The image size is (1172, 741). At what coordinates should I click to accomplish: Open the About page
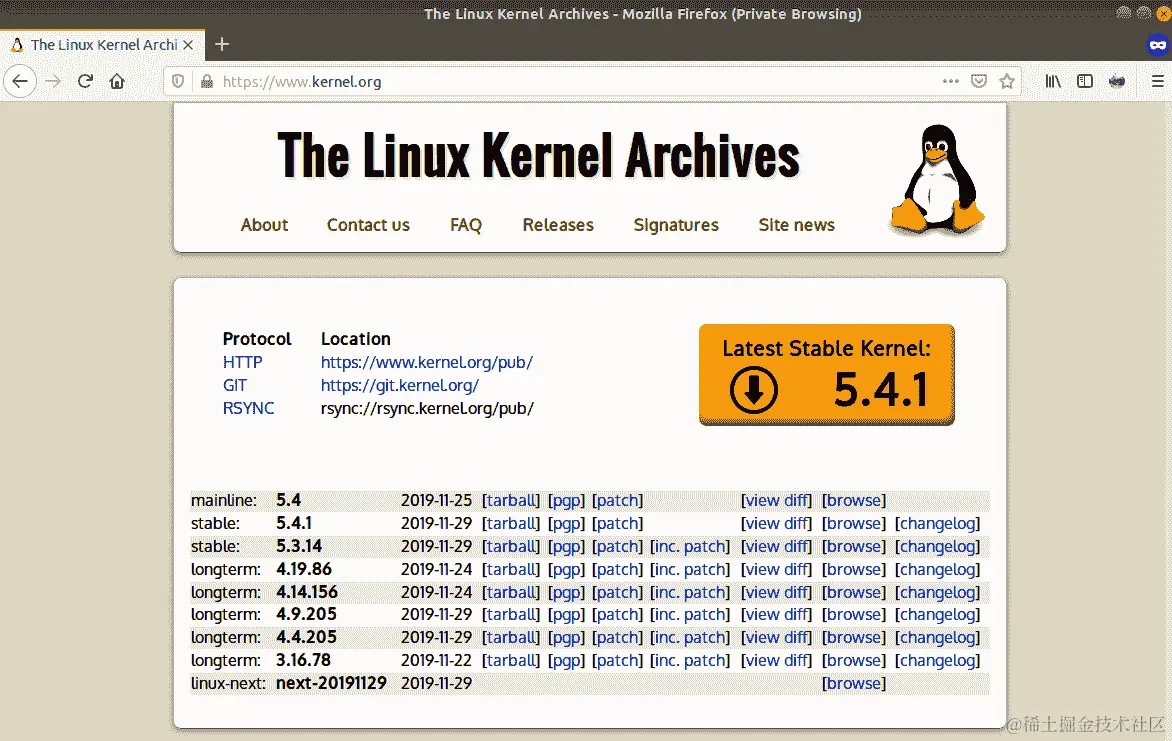point(265,225)
